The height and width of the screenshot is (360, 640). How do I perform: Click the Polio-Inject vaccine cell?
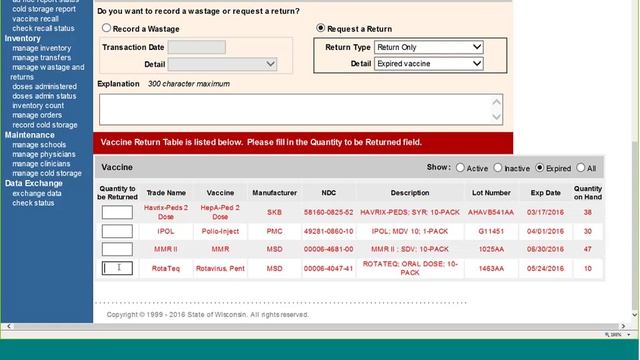point(220,231)
